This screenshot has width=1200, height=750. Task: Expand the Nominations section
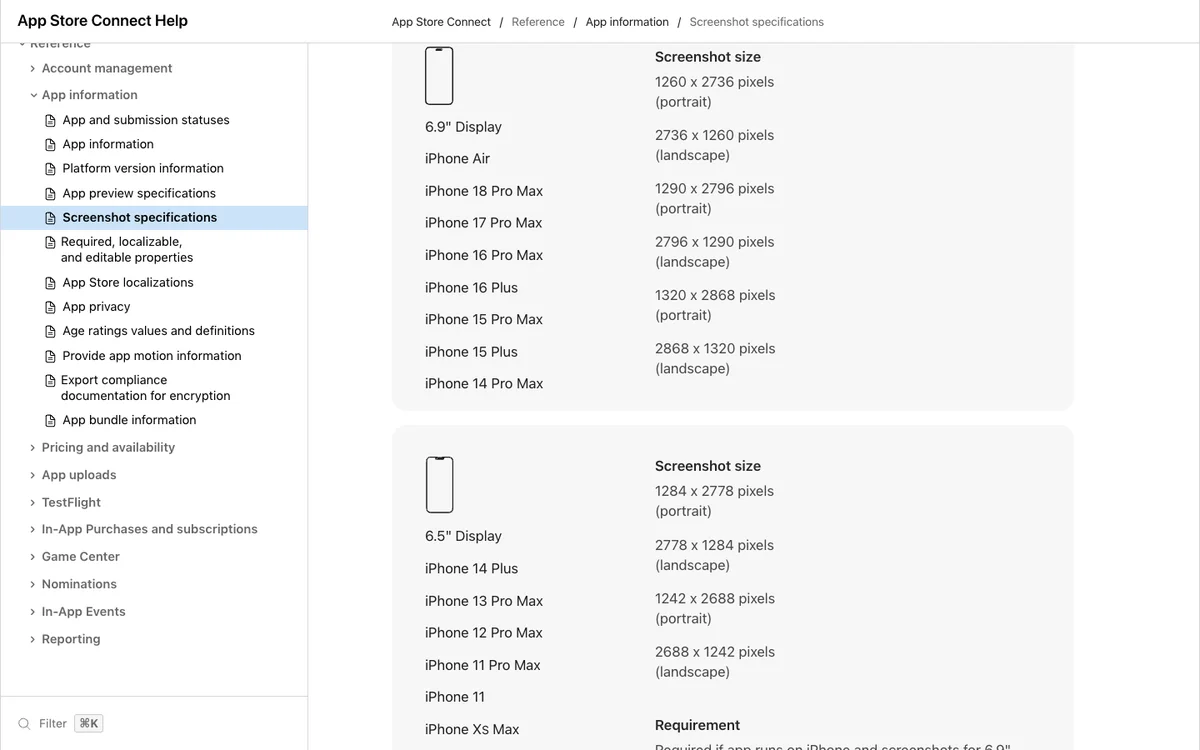tap(33, 585)
